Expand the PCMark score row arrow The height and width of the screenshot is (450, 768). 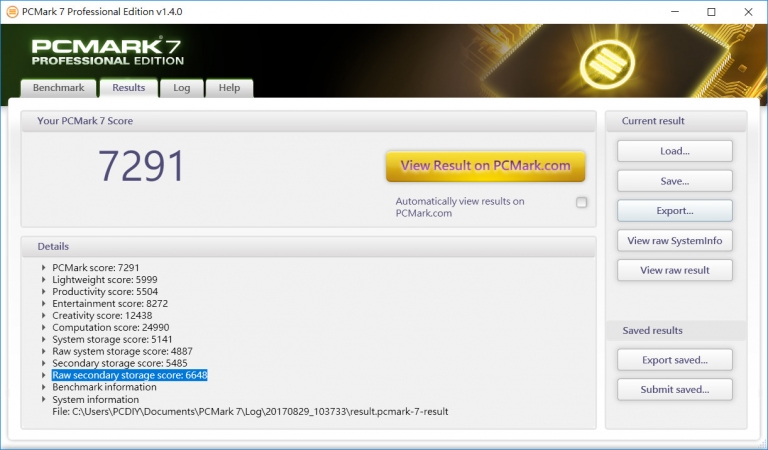pos(44,268)
